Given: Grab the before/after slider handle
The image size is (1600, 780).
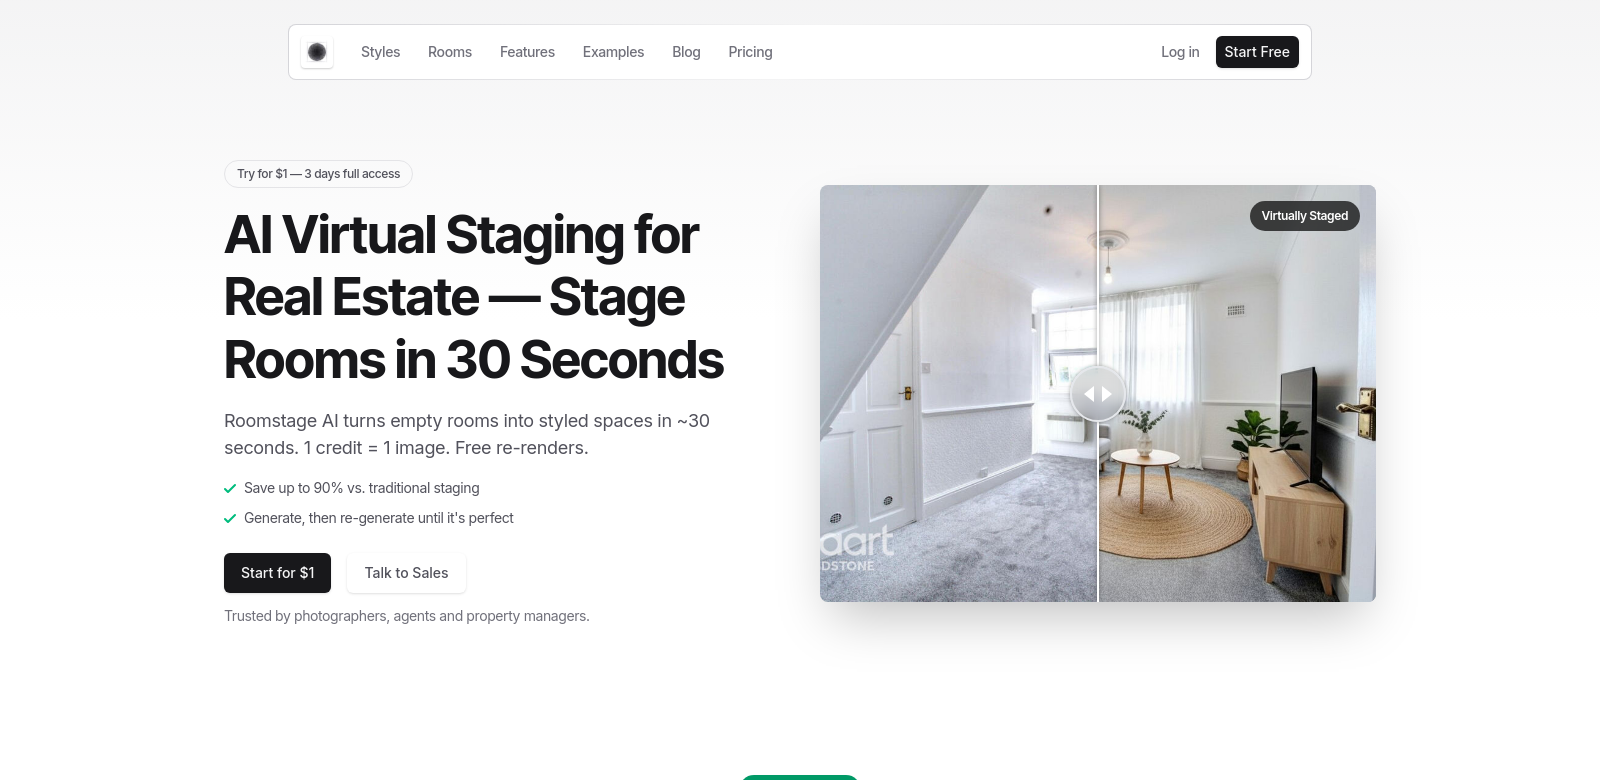Looking at the screenshot, I should (1098, 394).
